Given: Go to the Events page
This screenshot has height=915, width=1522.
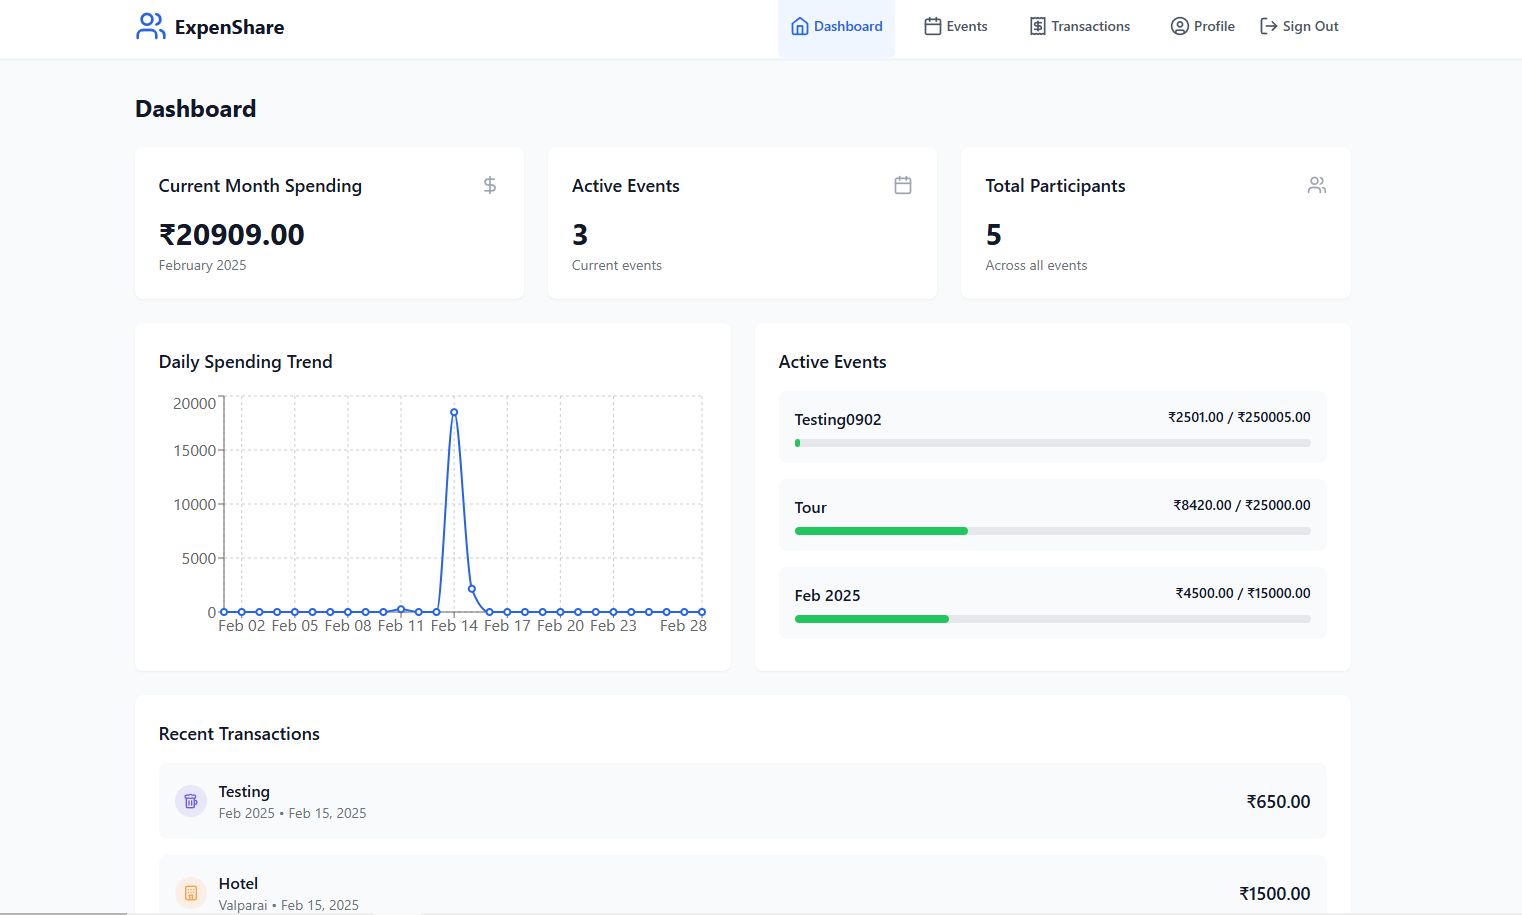Looking at the screenshot, I should 956,27.
